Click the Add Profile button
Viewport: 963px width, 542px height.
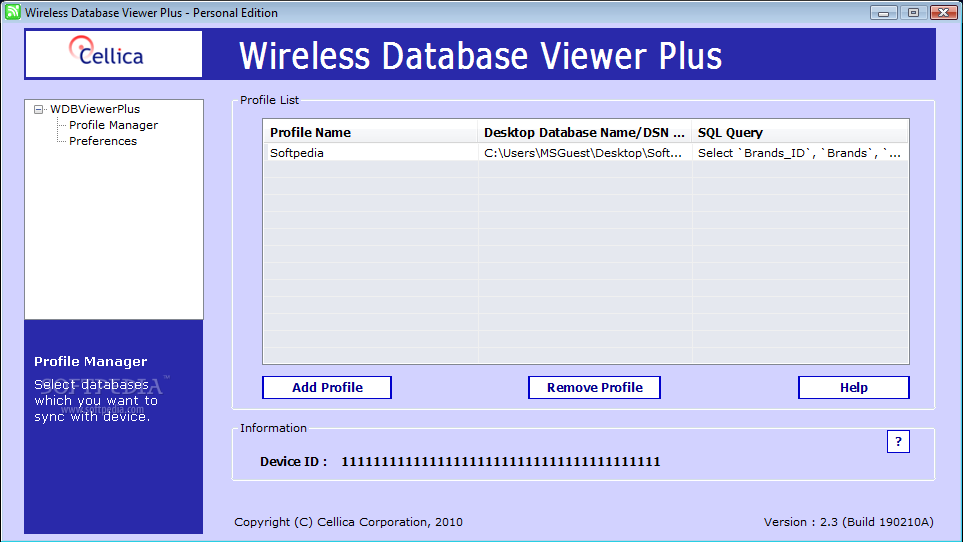coord(327,387)
